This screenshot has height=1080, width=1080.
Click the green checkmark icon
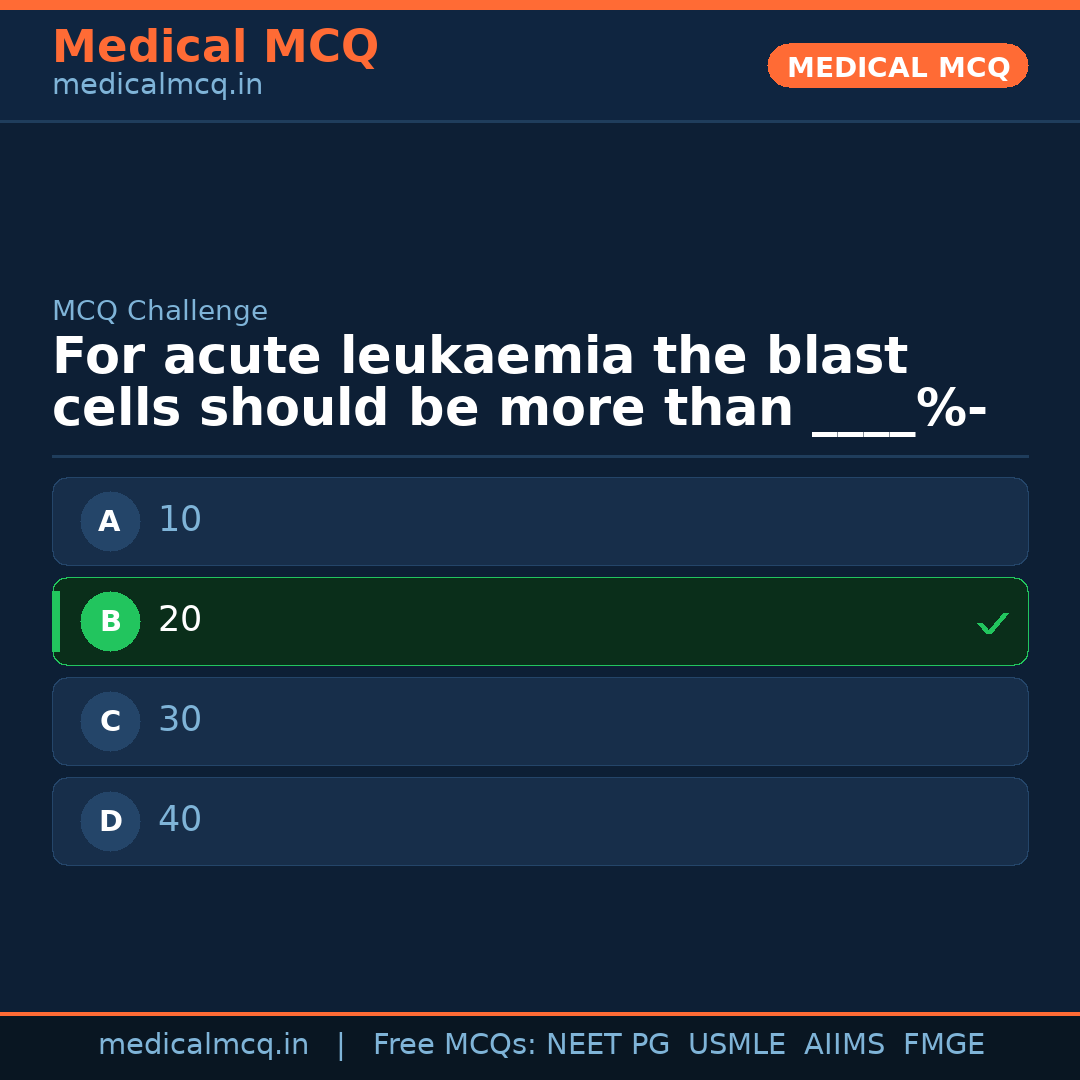pyautogui.click(x=992, y=623)
